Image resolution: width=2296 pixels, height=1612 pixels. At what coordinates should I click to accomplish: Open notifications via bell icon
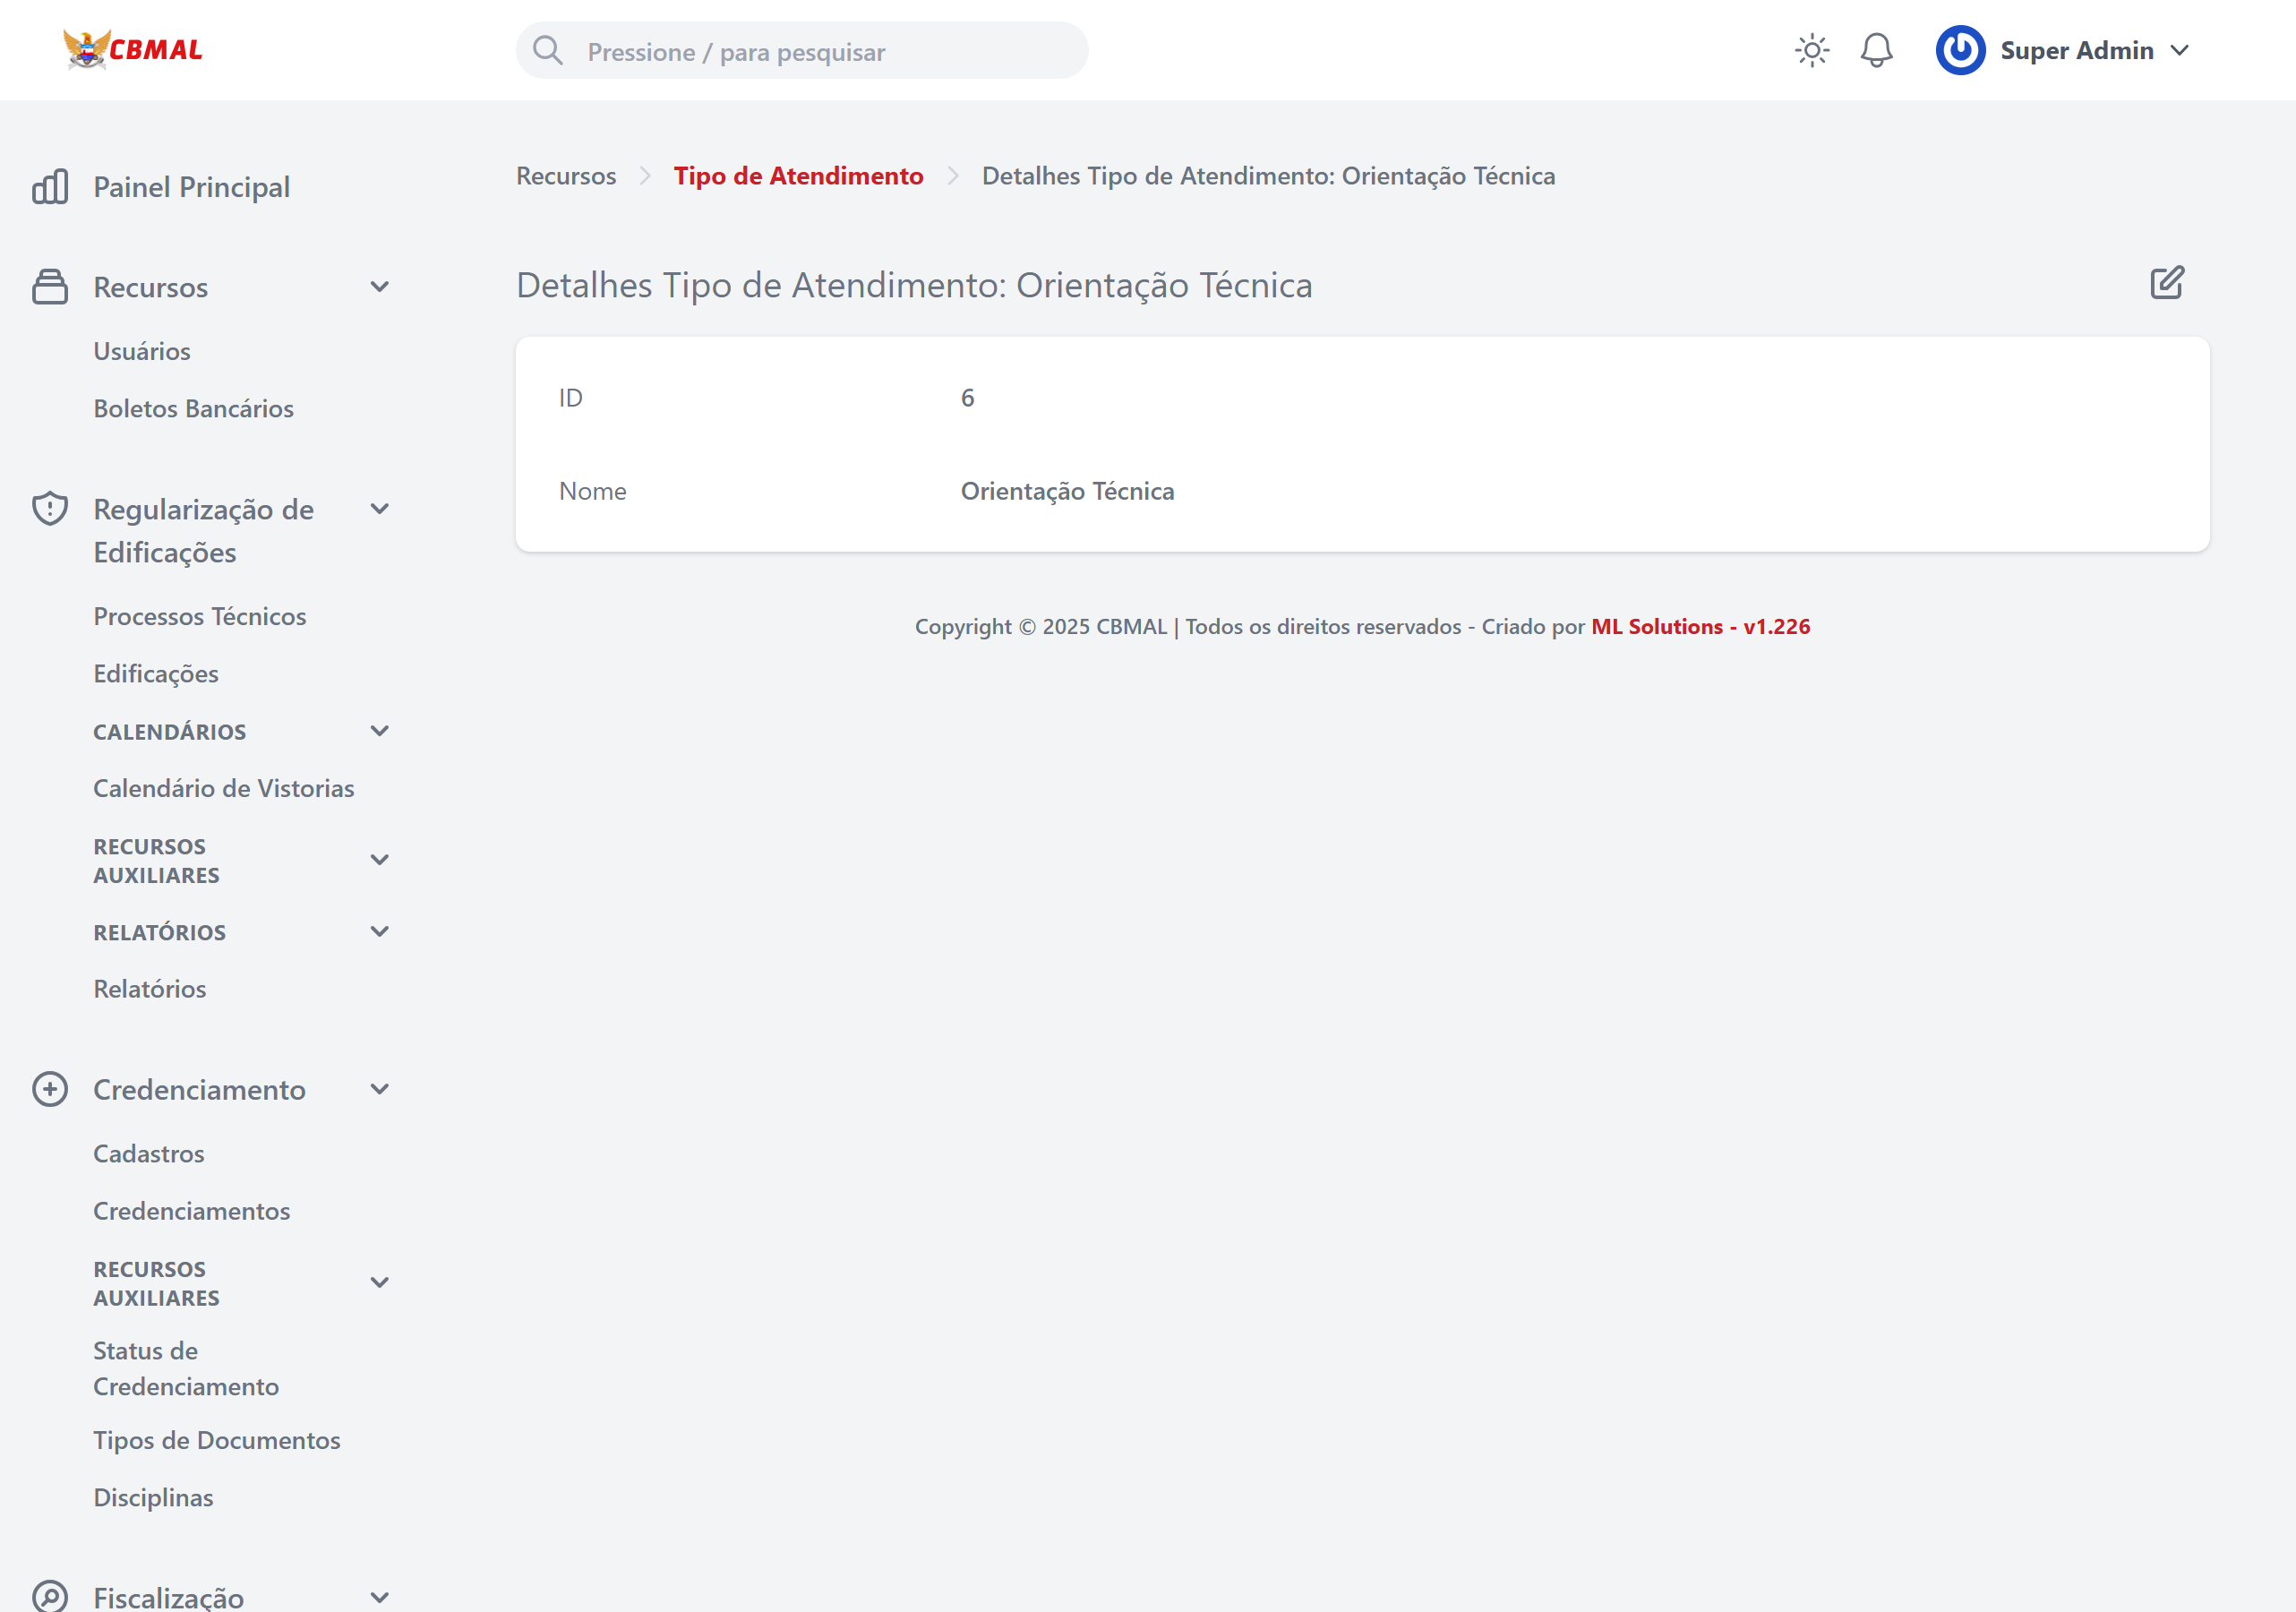point(1876,49)
